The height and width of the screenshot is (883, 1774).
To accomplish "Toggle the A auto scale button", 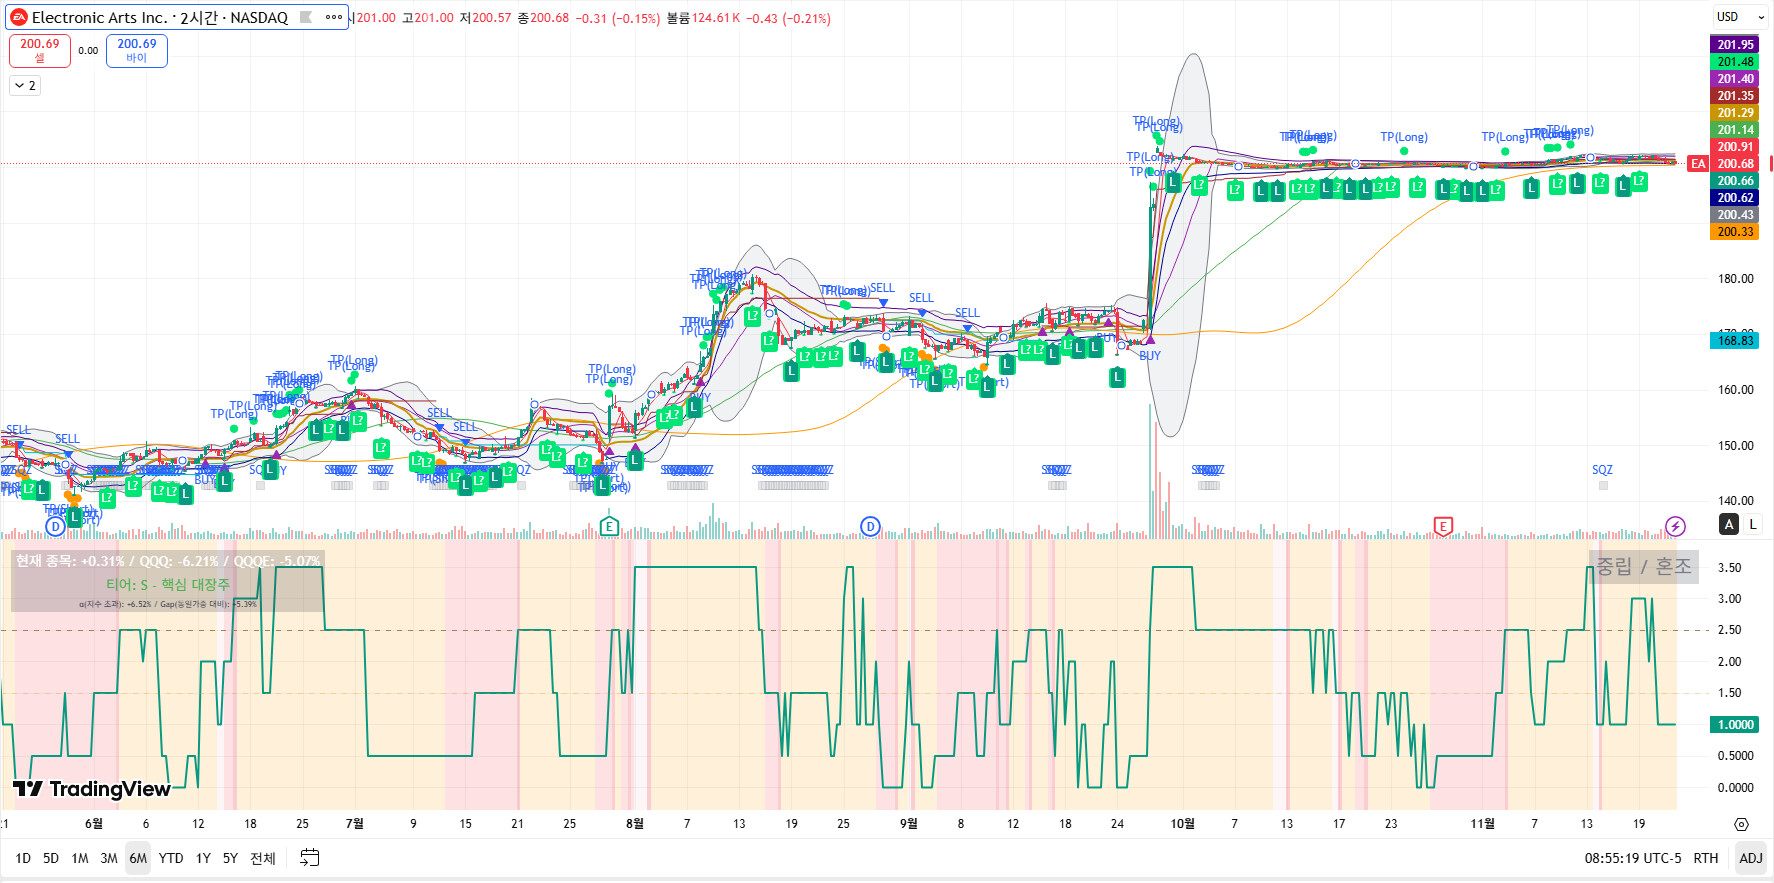I will pos(1729,524).
